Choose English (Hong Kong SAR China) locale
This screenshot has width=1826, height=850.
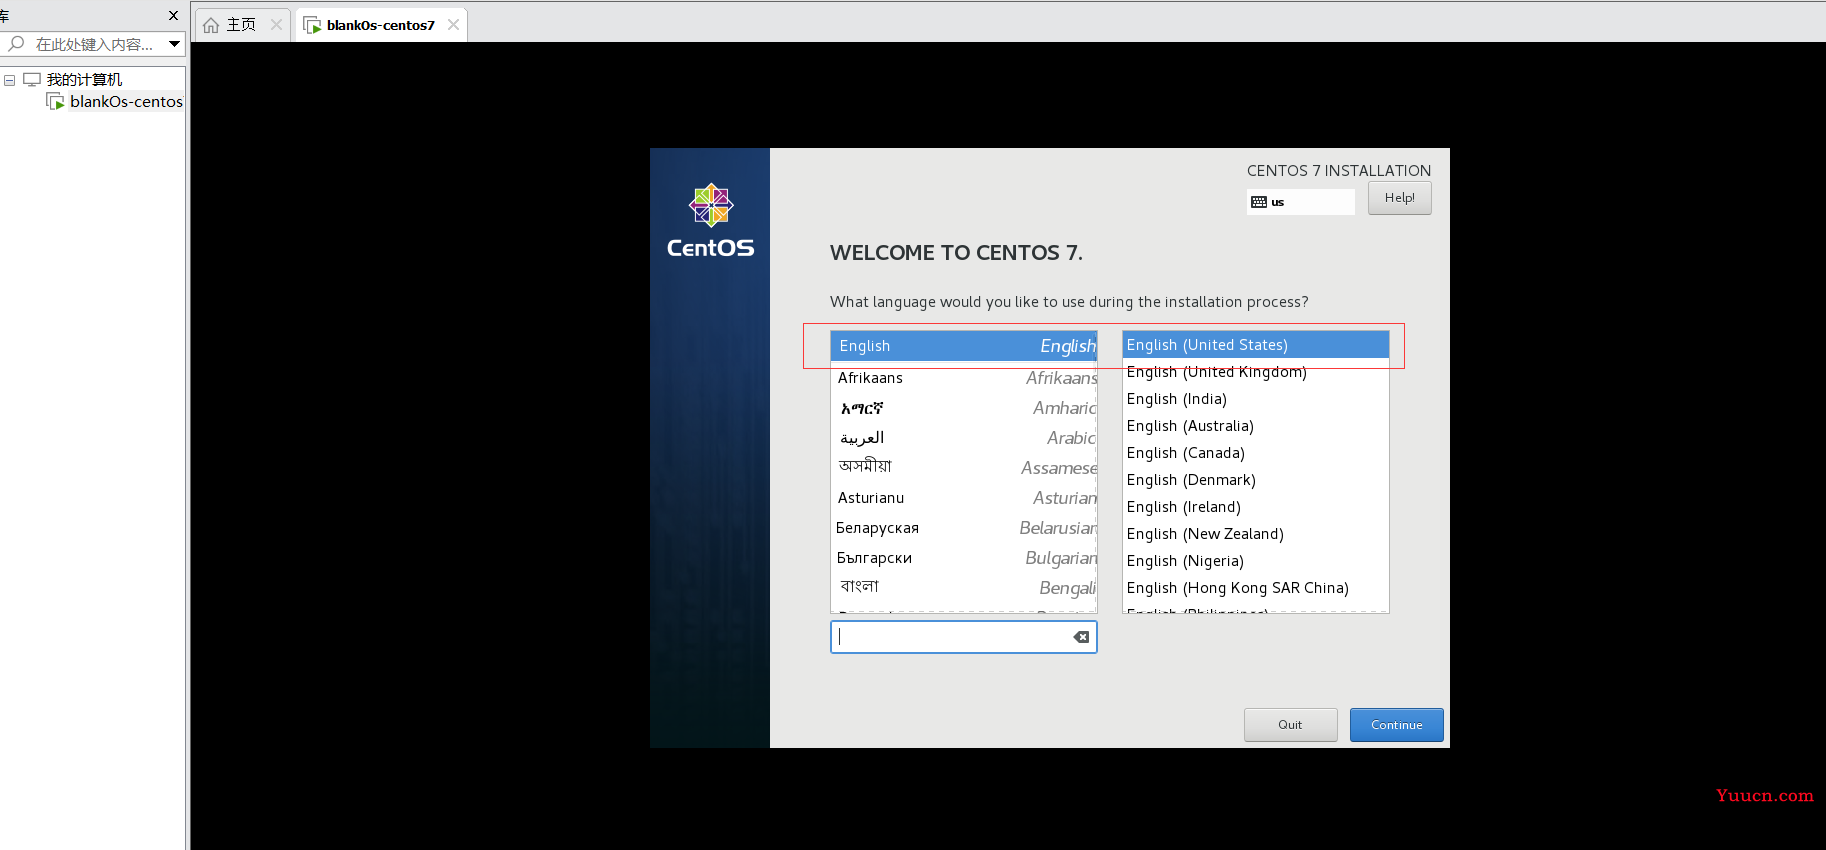[x=1256, y=588]
